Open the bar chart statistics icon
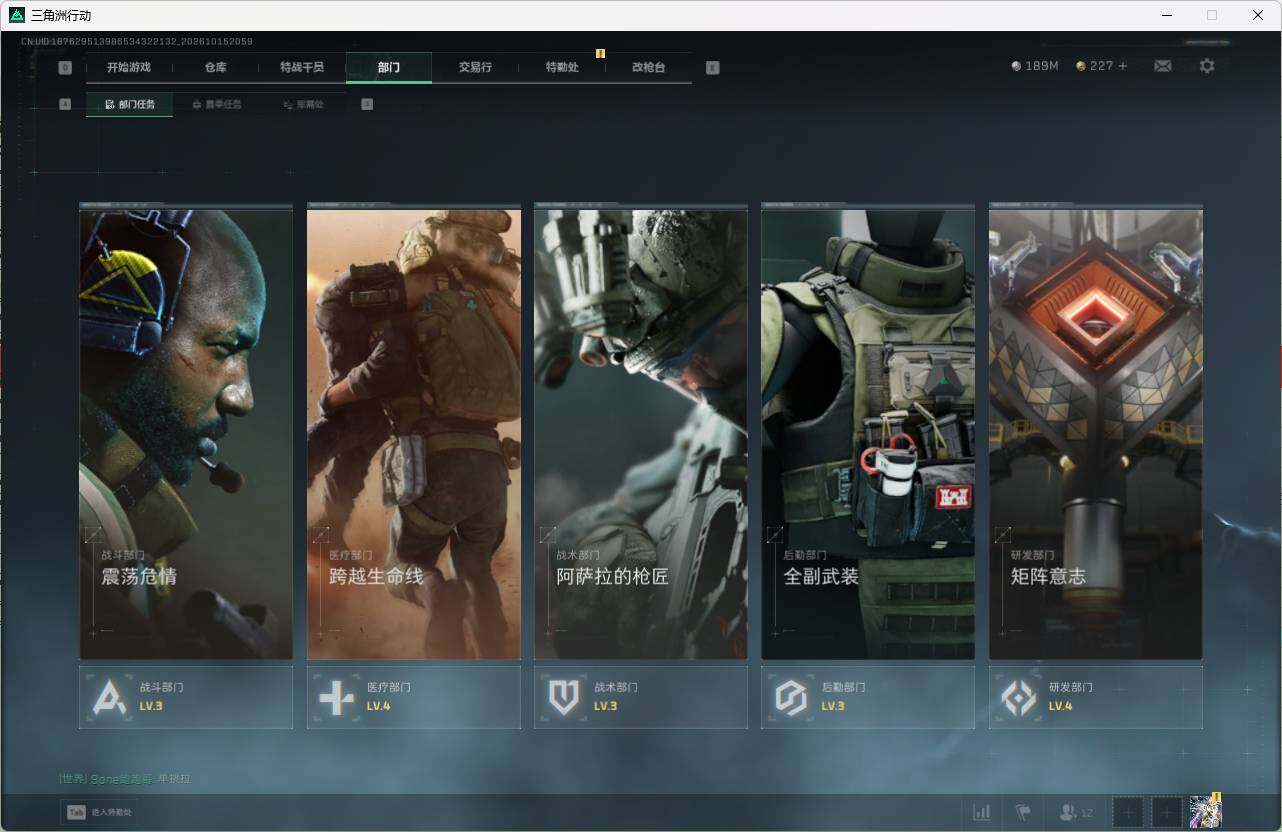The height and width of the screenshot is (832, 1282). pos(982,812)
